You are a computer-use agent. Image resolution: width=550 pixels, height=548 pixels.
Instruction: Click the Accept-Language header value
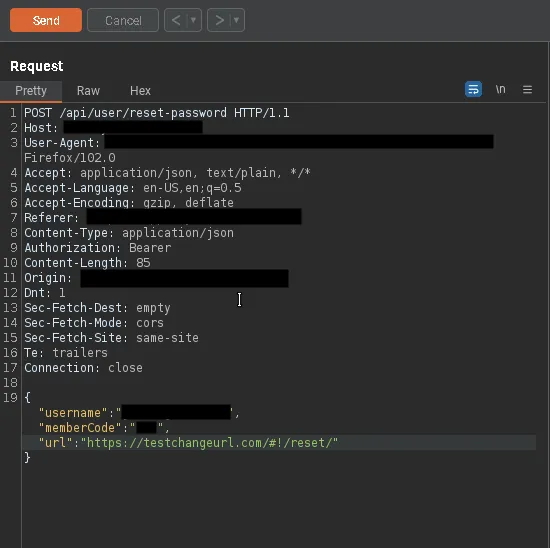[192, 188]
